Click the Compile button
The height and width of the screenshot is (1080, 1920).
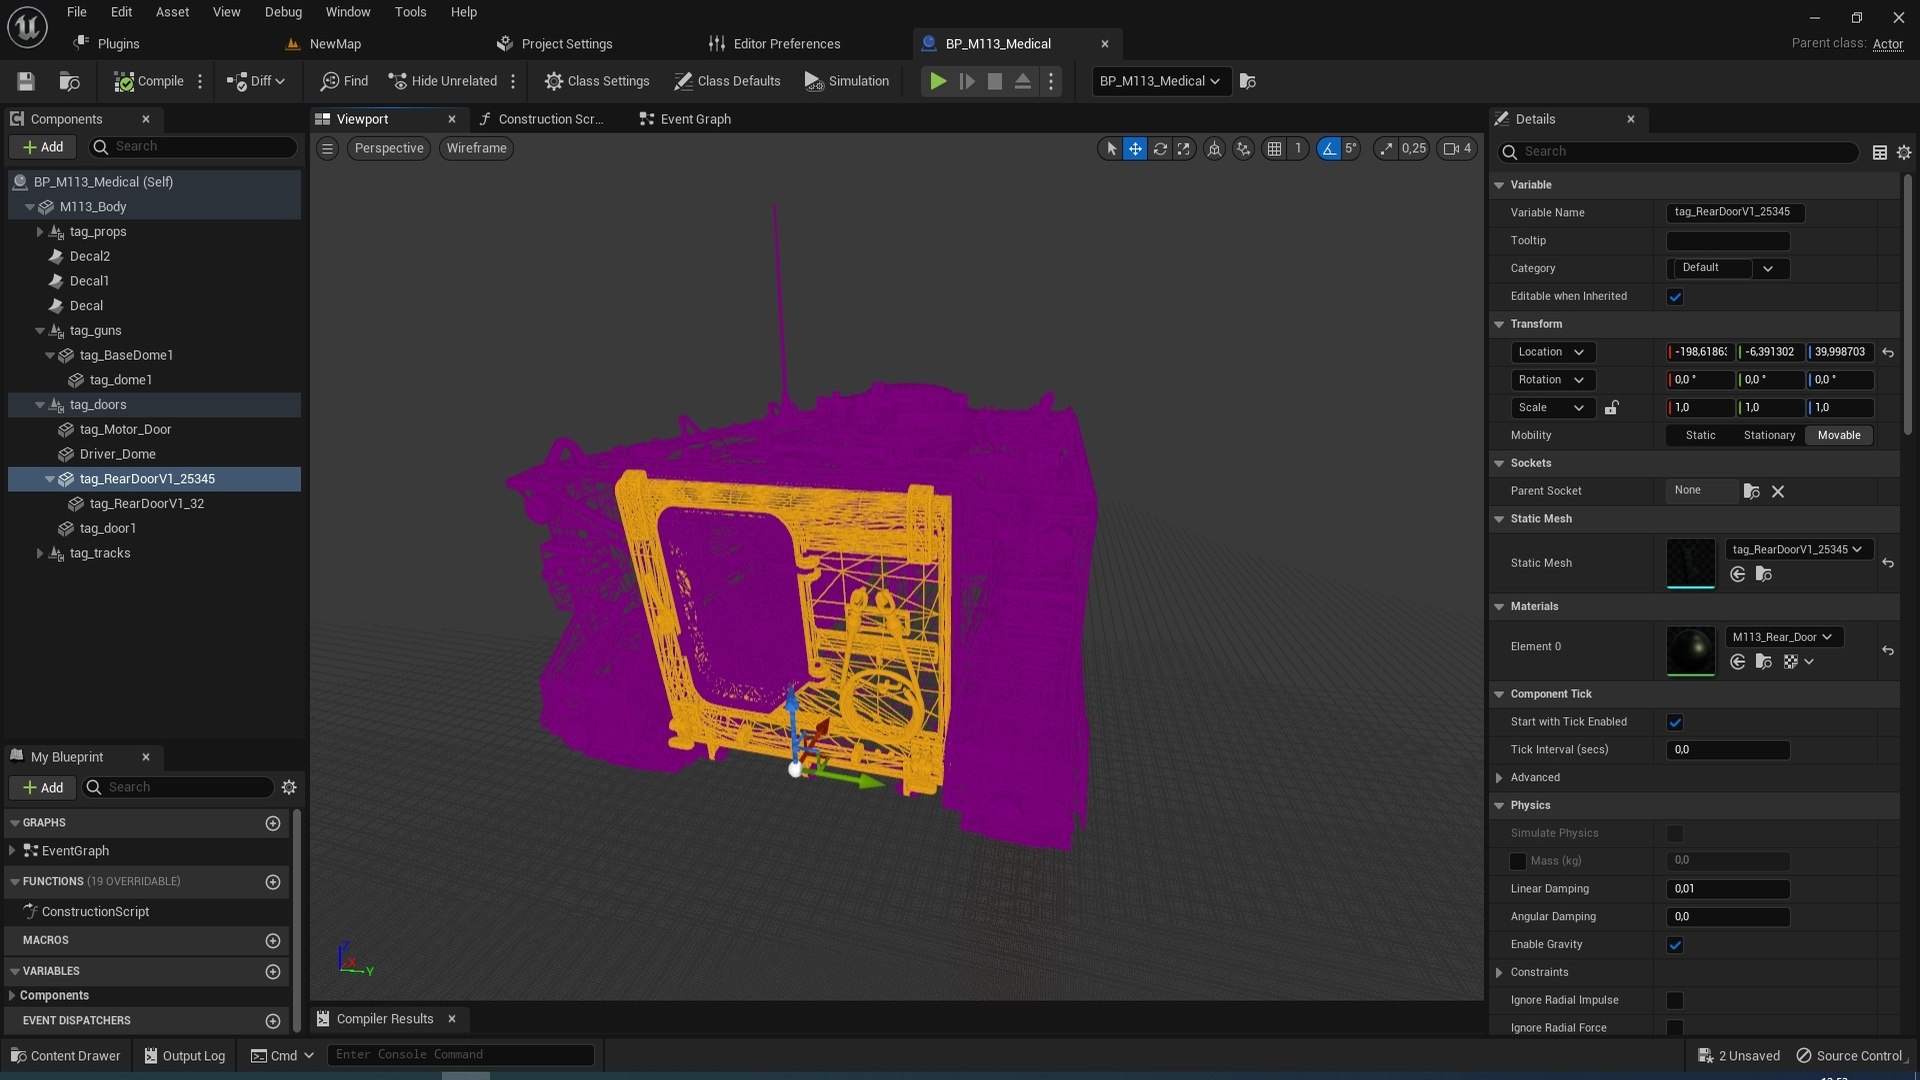tap(149, 81)
